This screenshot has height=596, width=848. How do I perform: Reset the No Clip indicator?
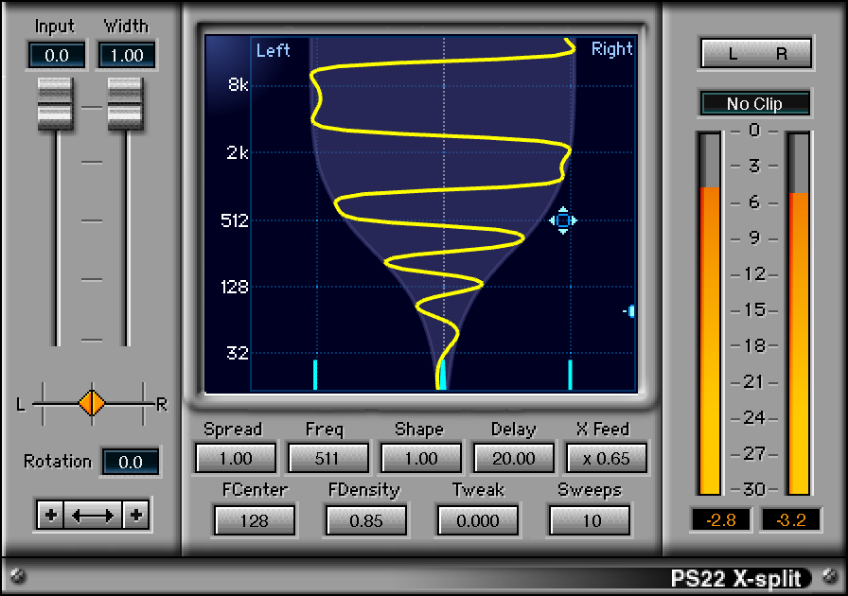pos(755,104)
